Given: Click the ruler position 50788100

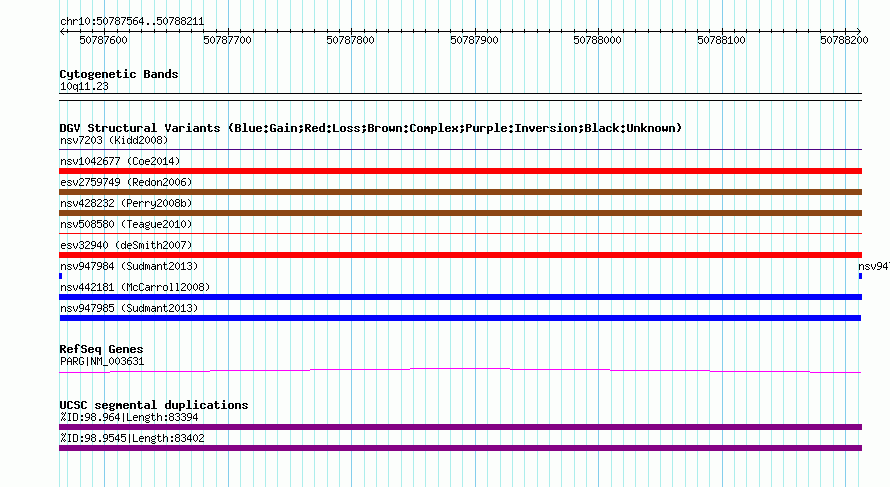Looking at the screenshot, I should (x=721, y=40).
